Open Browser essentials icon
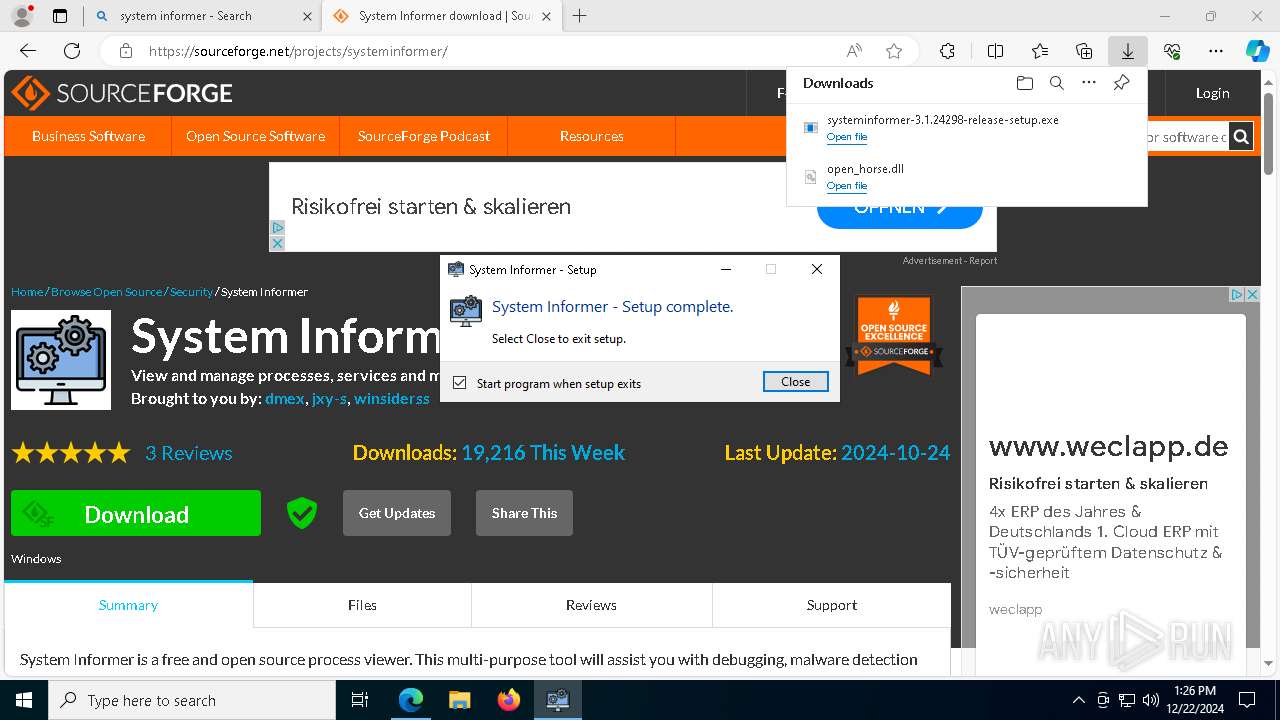1280x720 pixels. point(1172,51)
